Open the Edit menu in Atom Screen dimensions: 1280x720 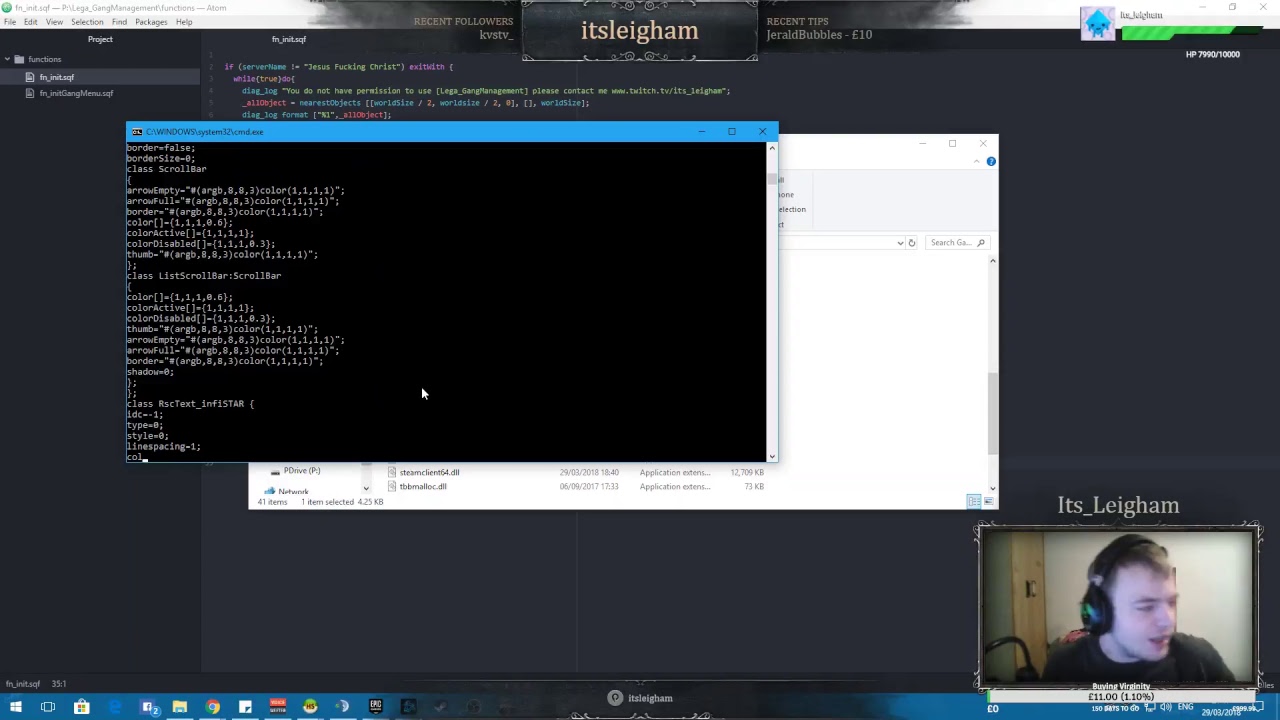(31, 22)
